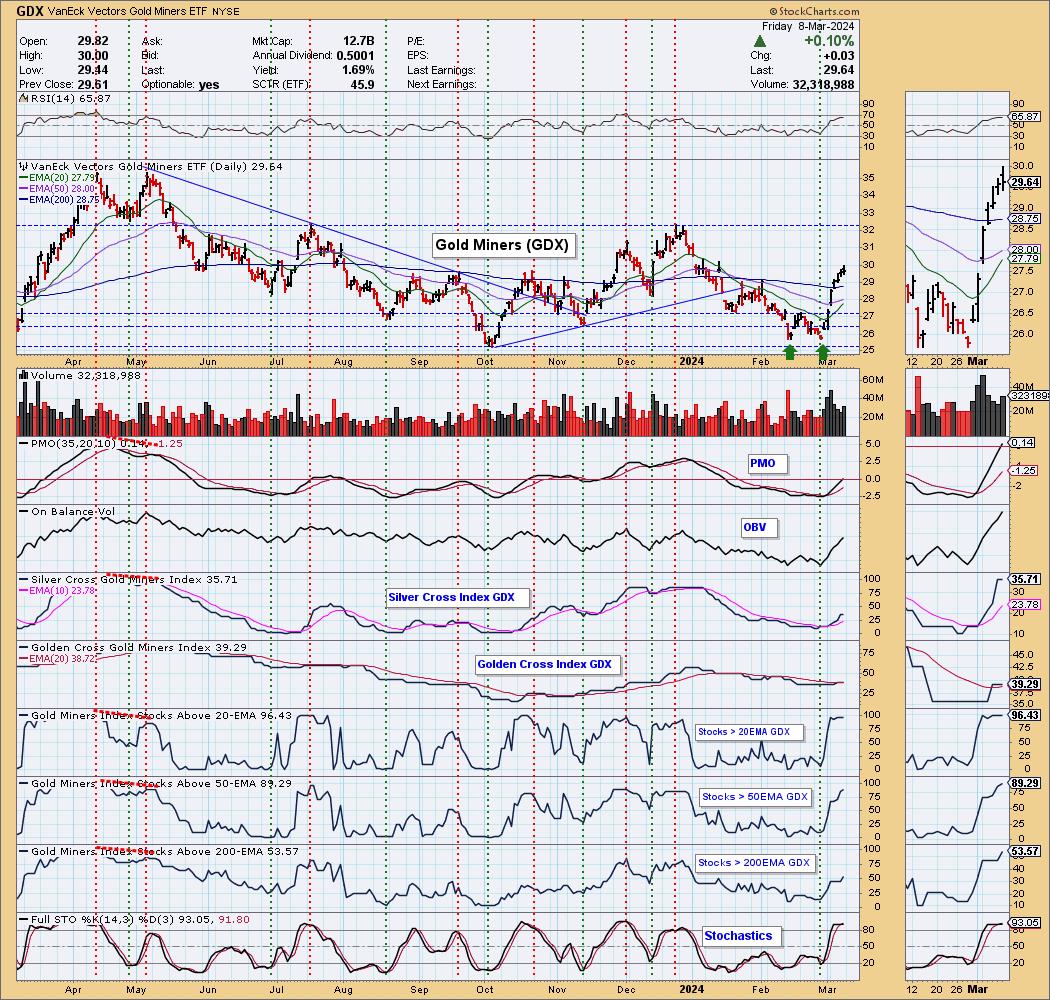Click the 29.64 price tag in zoom panel
The height and width of the screenshot is (1000, 1050).
pyautogui.click(x=1025, y=182)
